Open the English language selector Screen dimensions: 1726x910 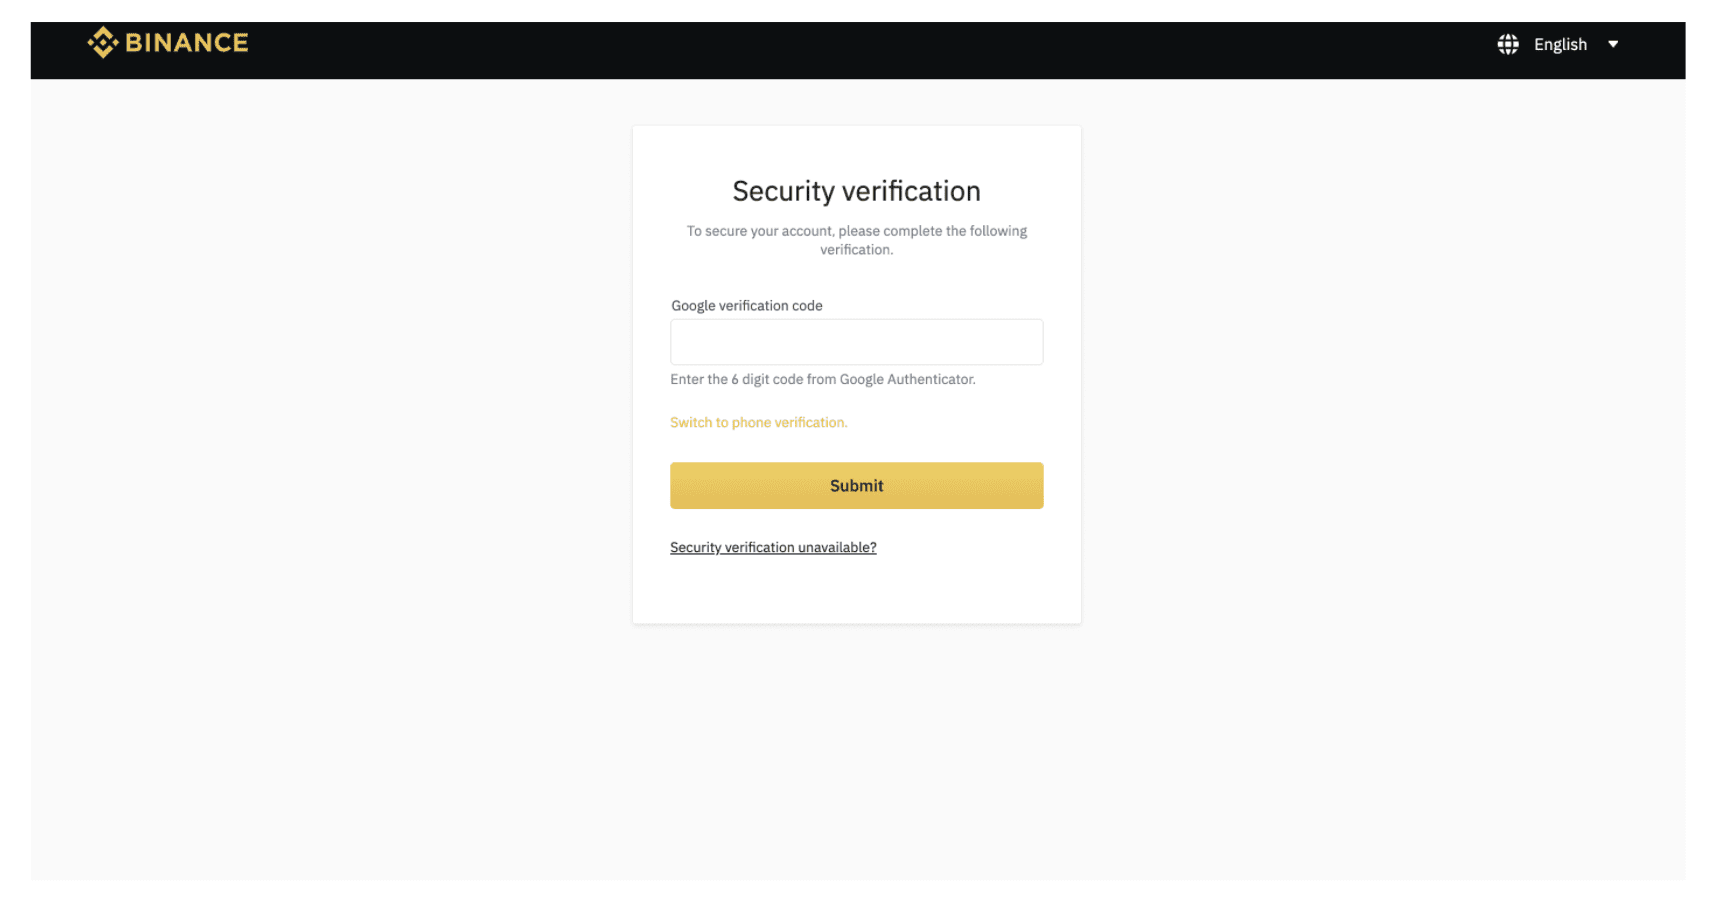[x=1558, y=44]
